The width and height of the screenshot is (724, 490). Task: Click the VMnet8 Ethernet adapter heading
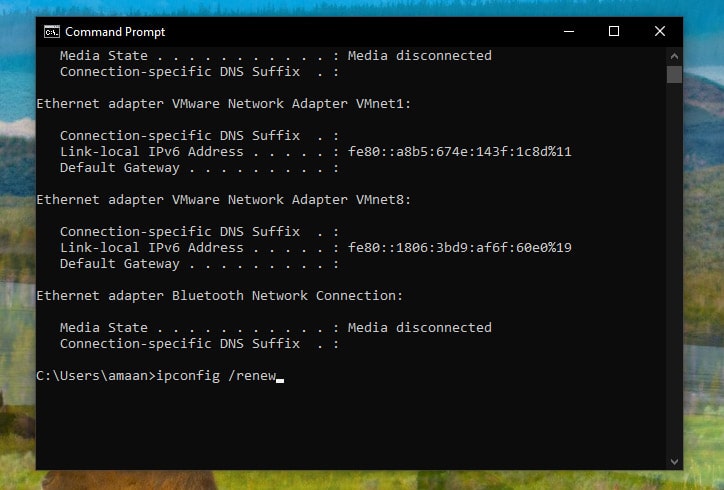pos(223,200)
